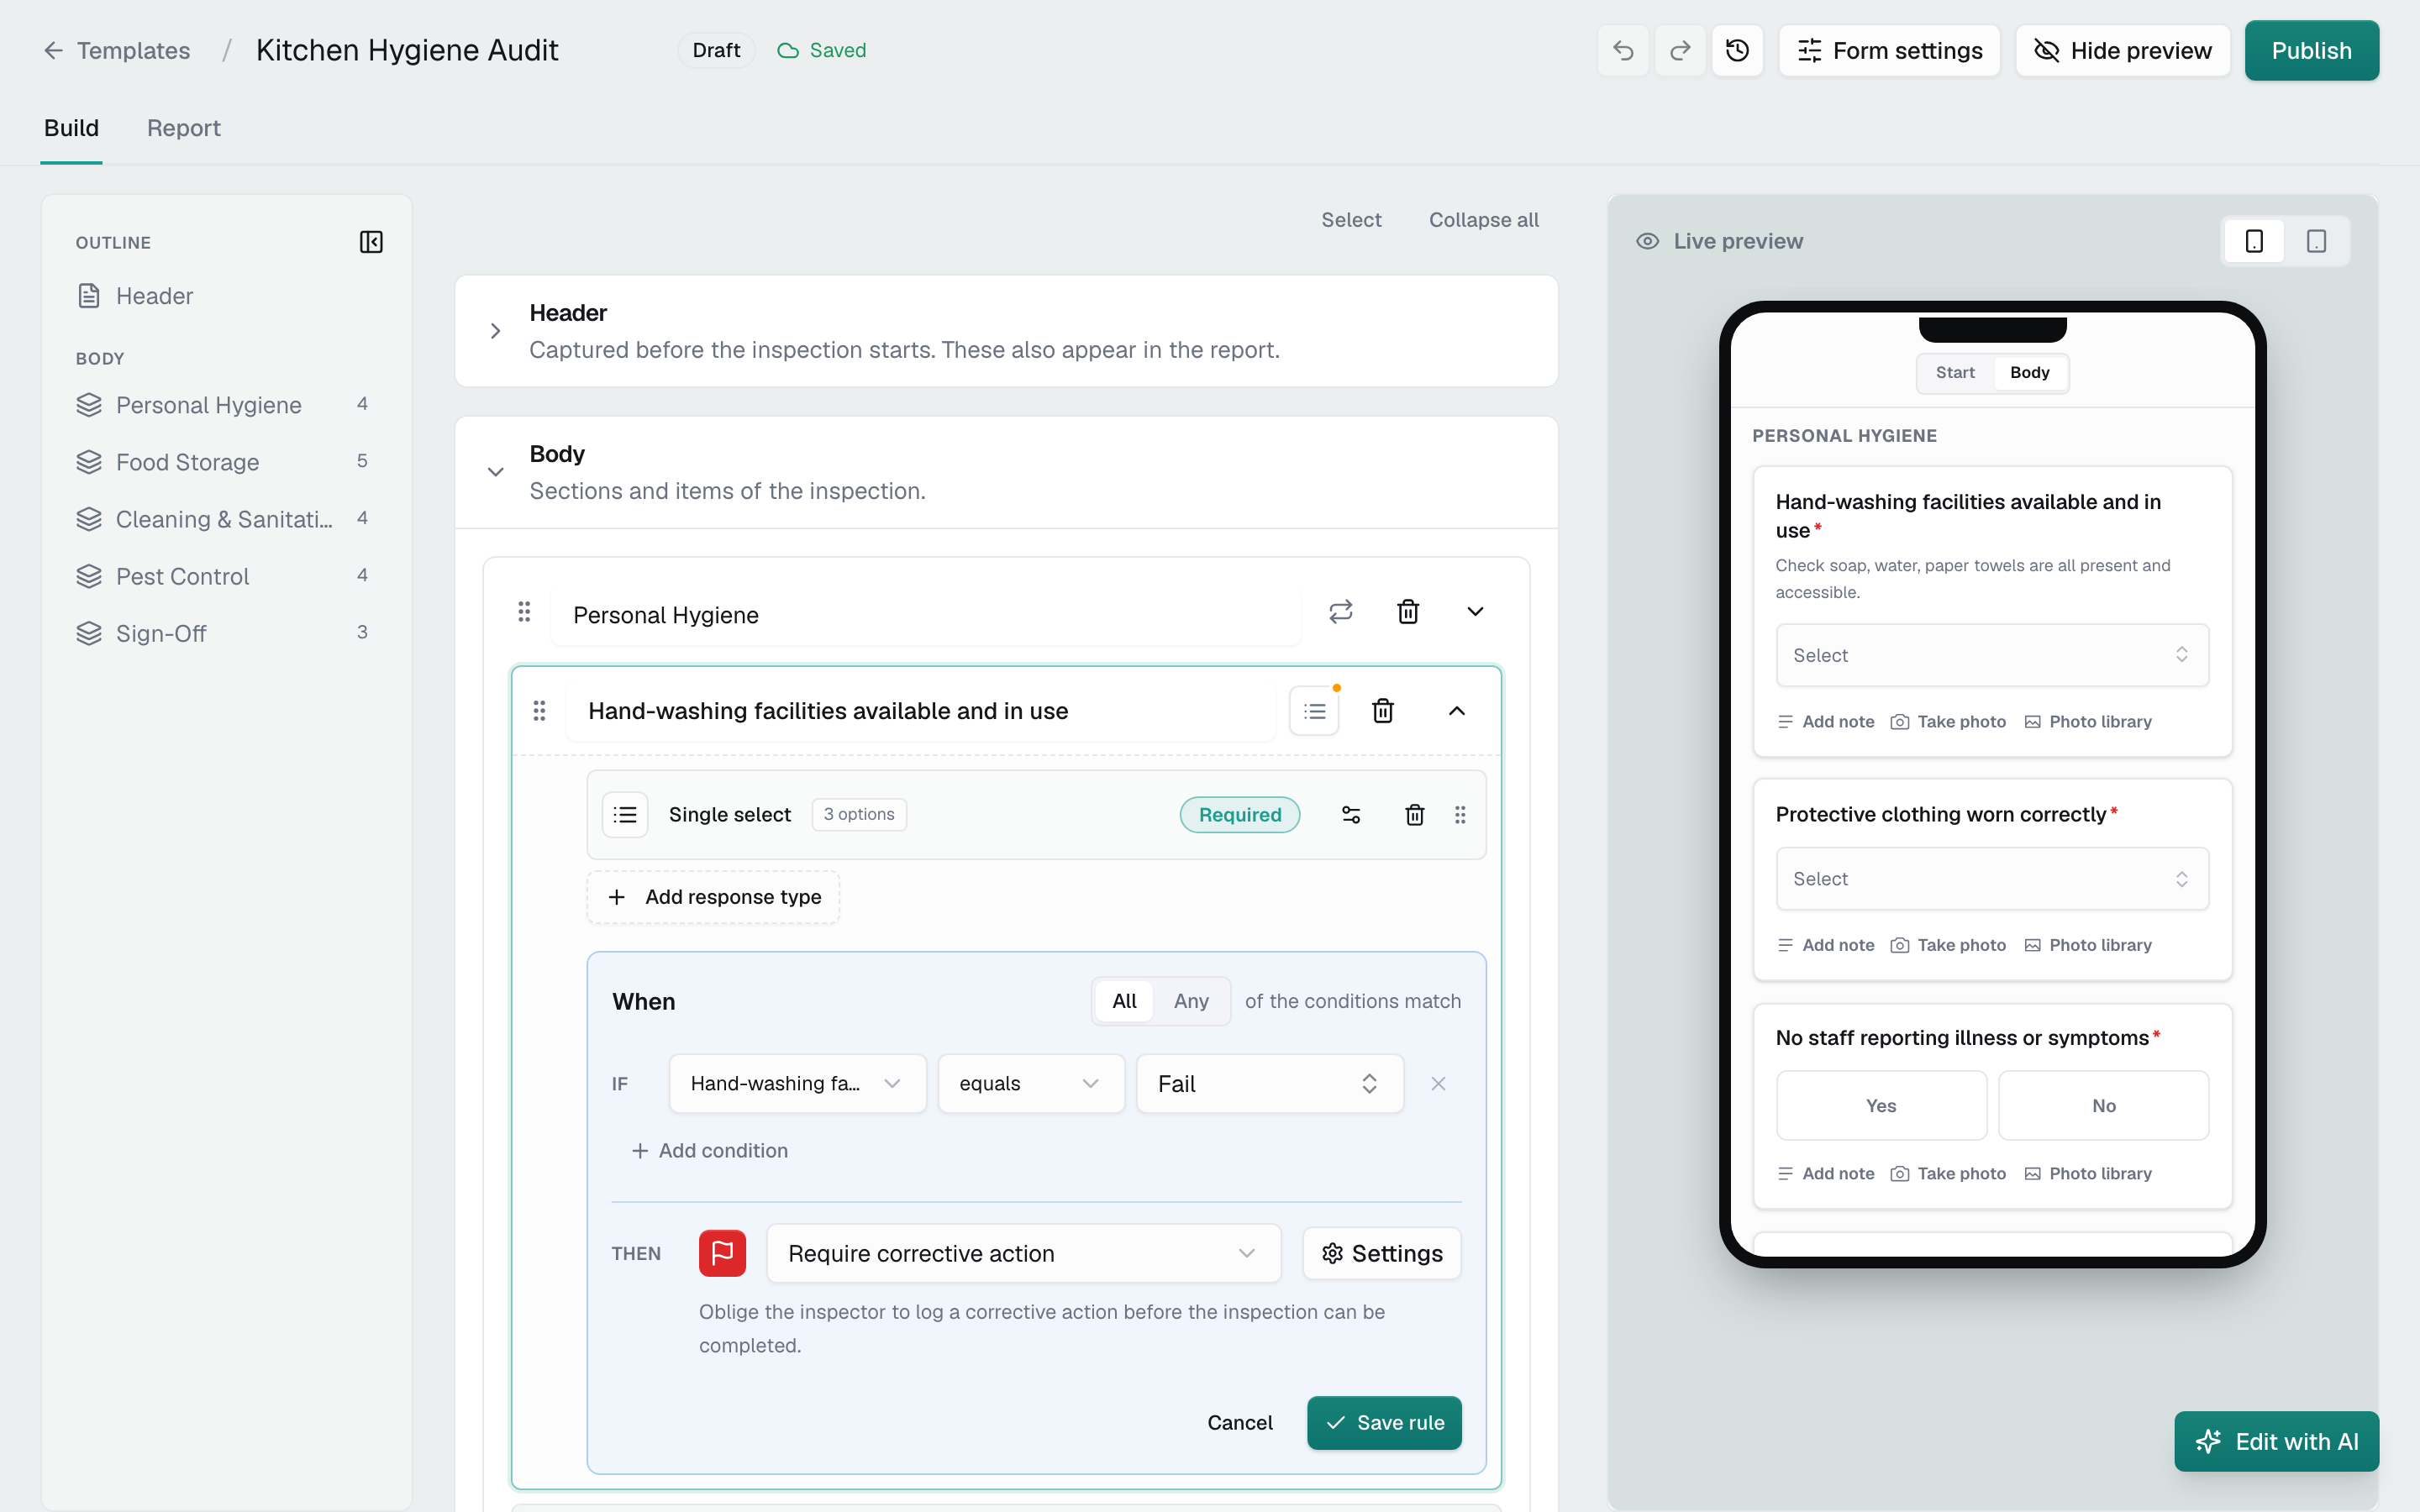
Task: Open the equals operator dropdown
Action: [1030, 1084]
